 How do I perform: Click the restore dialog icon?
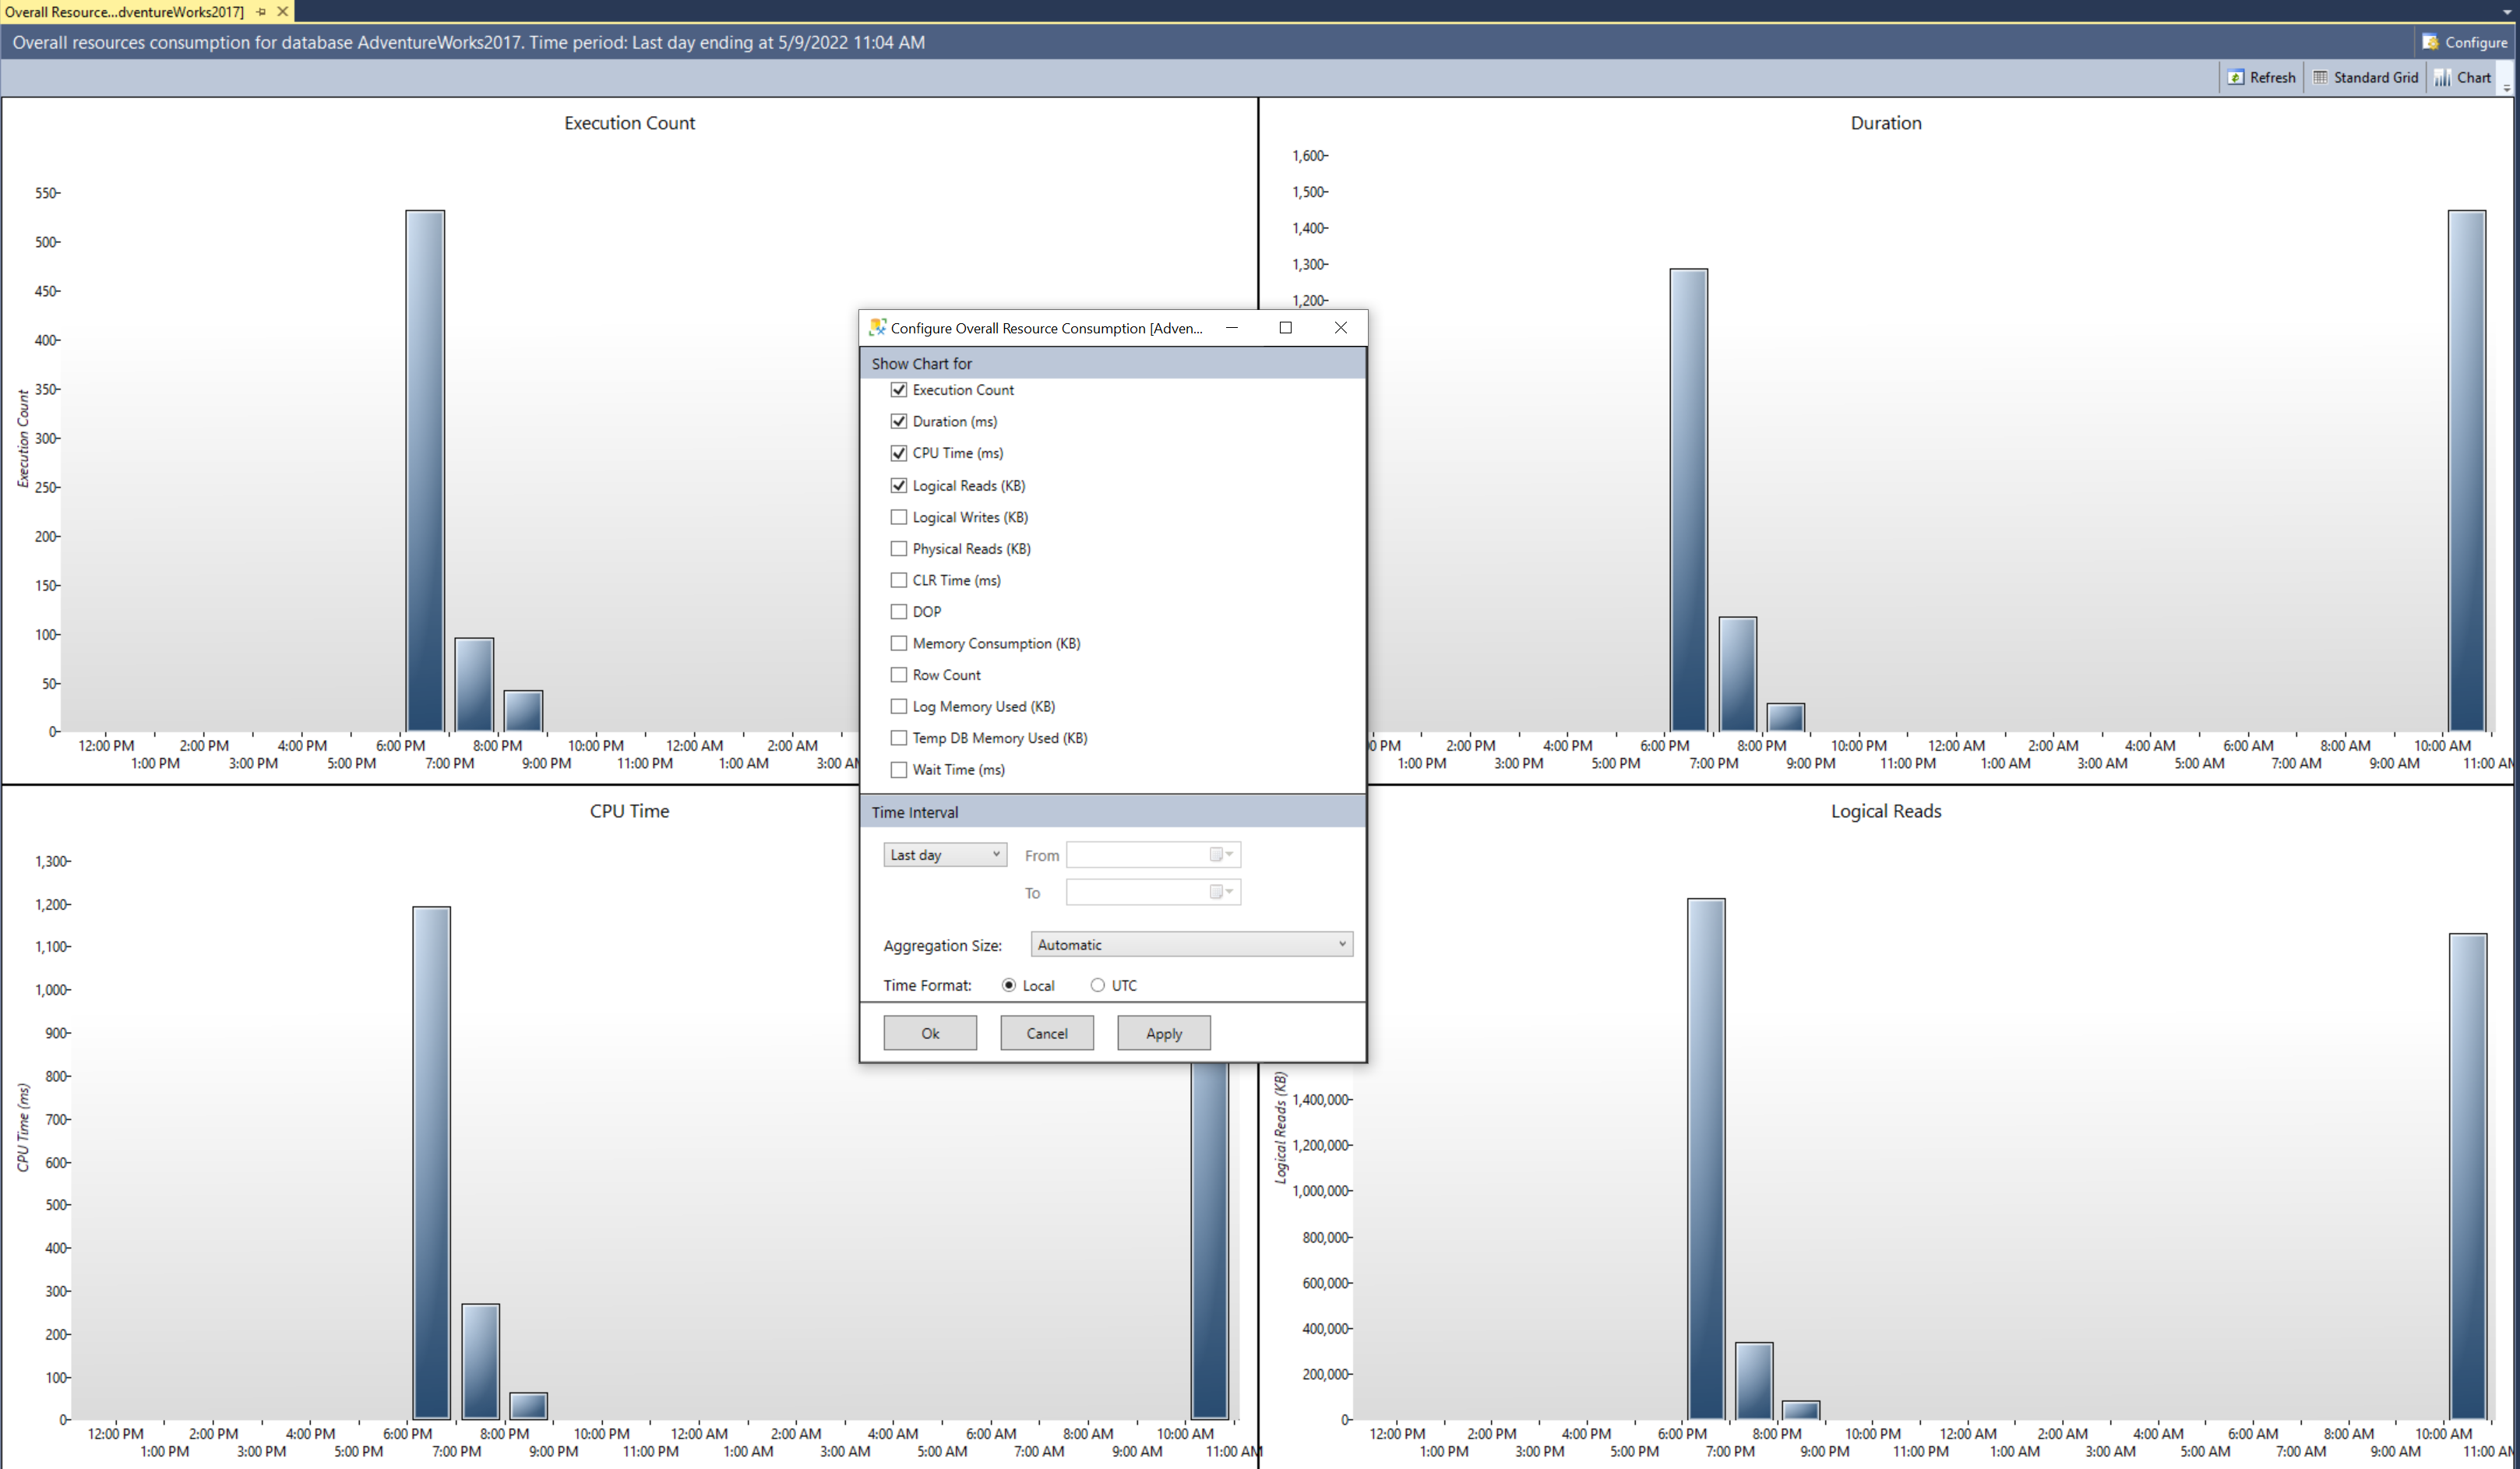pos(1285,327)
